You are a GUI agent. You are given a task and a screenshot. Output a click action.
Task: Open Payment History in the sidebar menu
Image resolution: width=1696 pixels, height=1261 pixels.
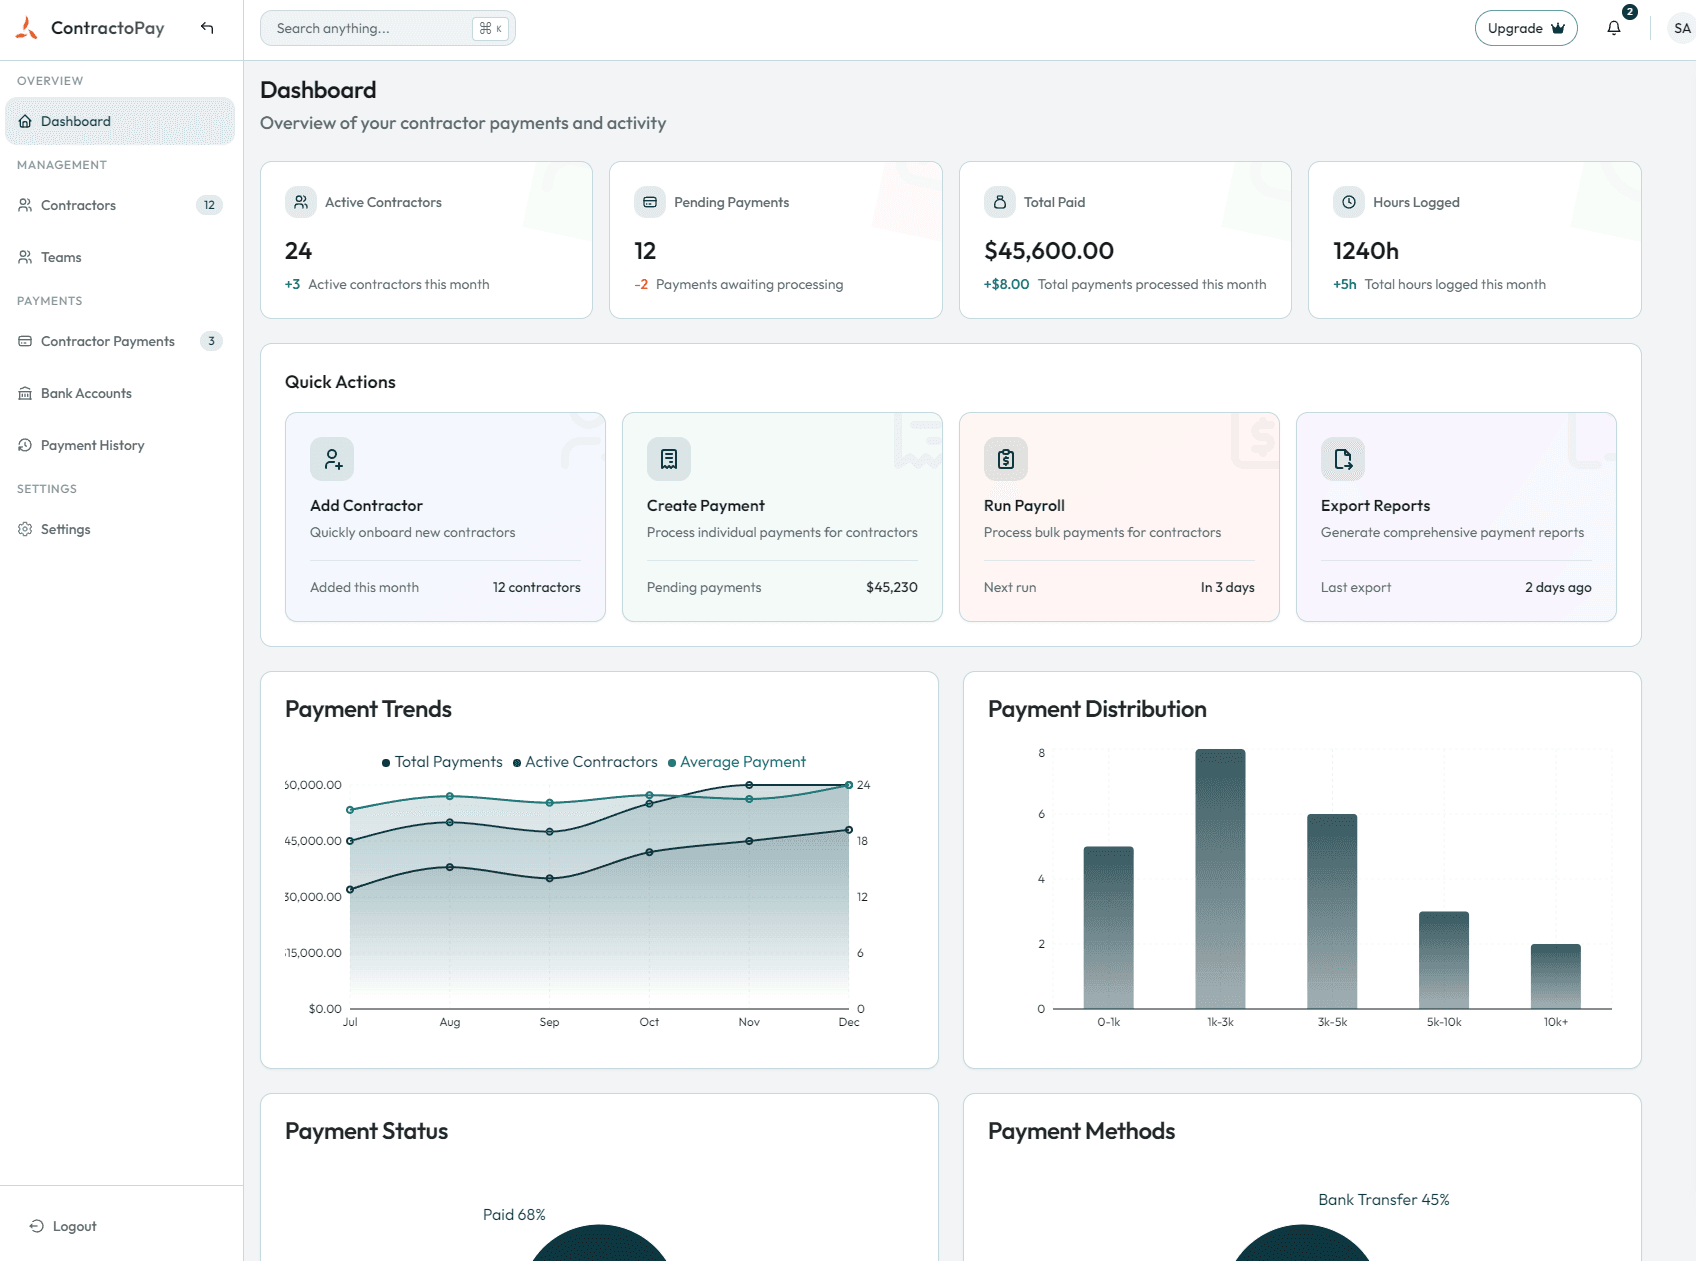click(120, 445)
